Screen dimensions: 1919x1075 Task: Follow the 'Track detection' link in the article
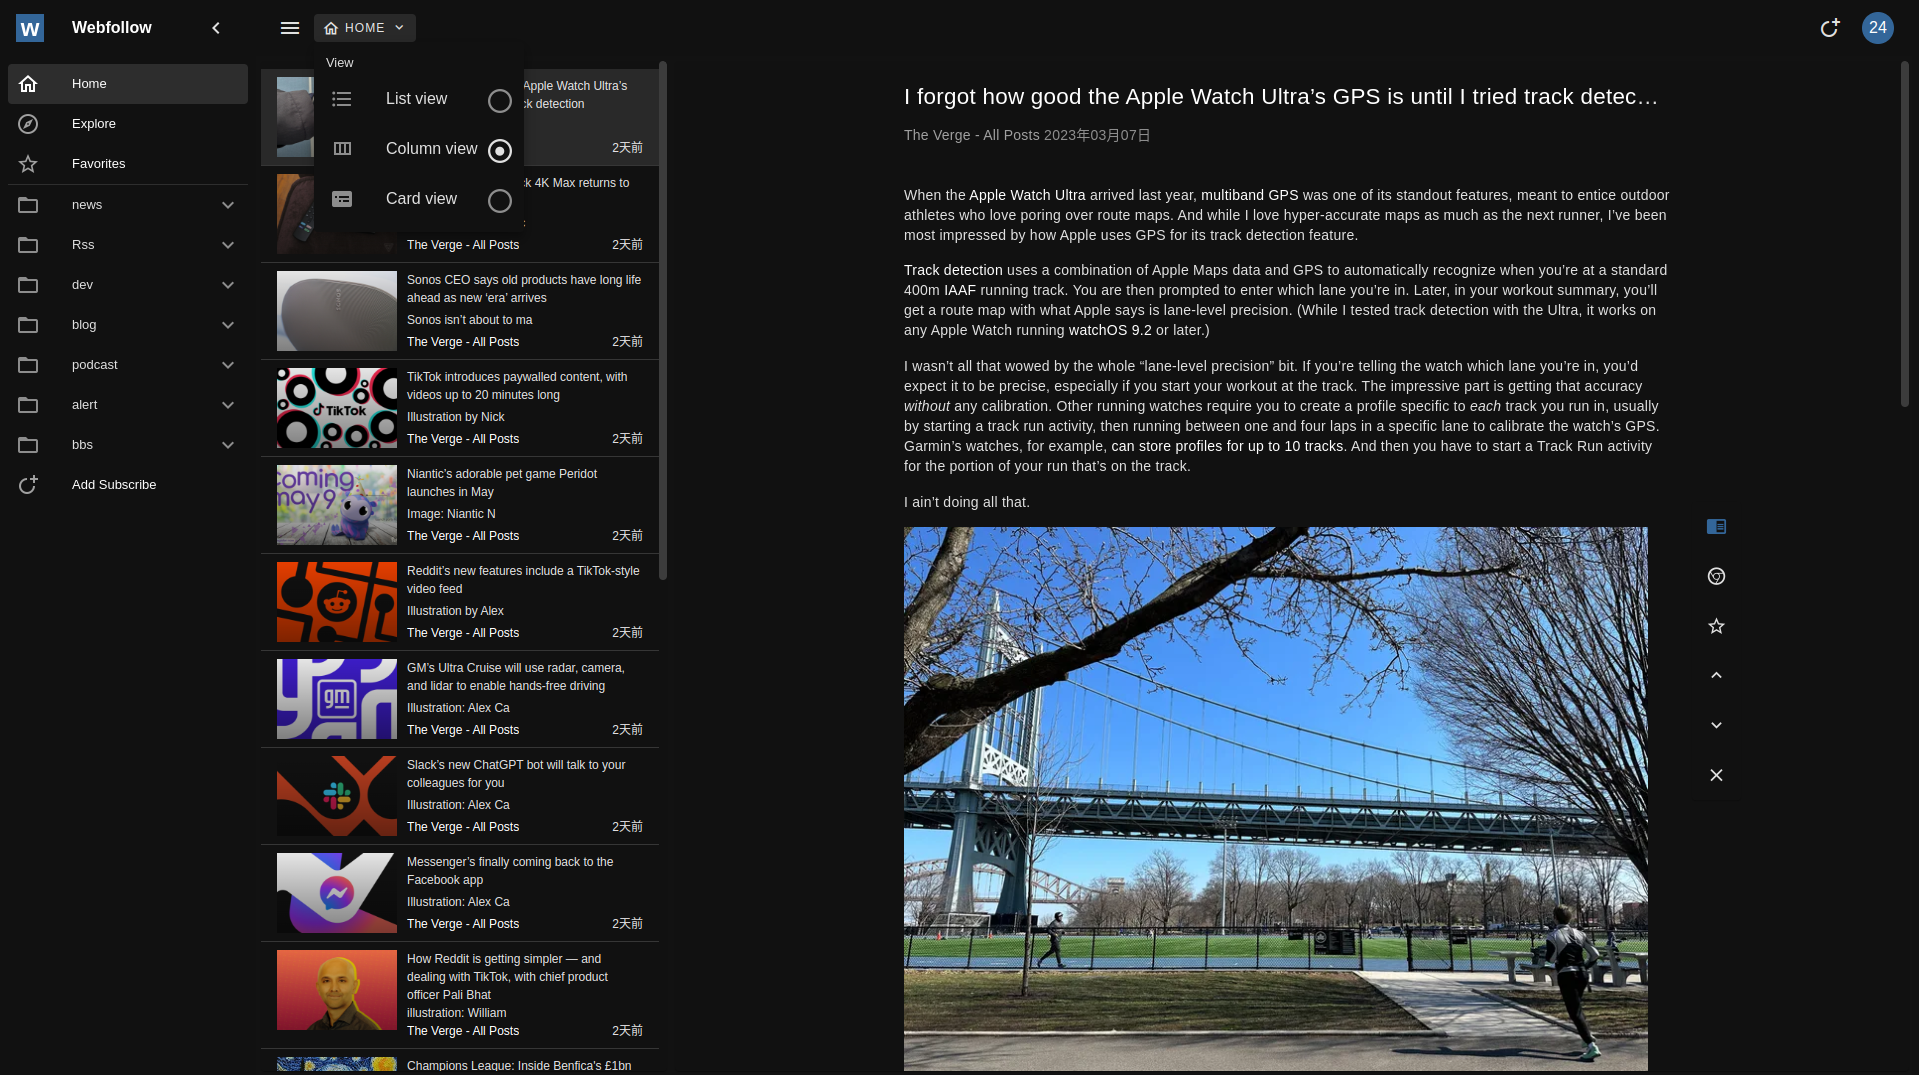[952, 270]
